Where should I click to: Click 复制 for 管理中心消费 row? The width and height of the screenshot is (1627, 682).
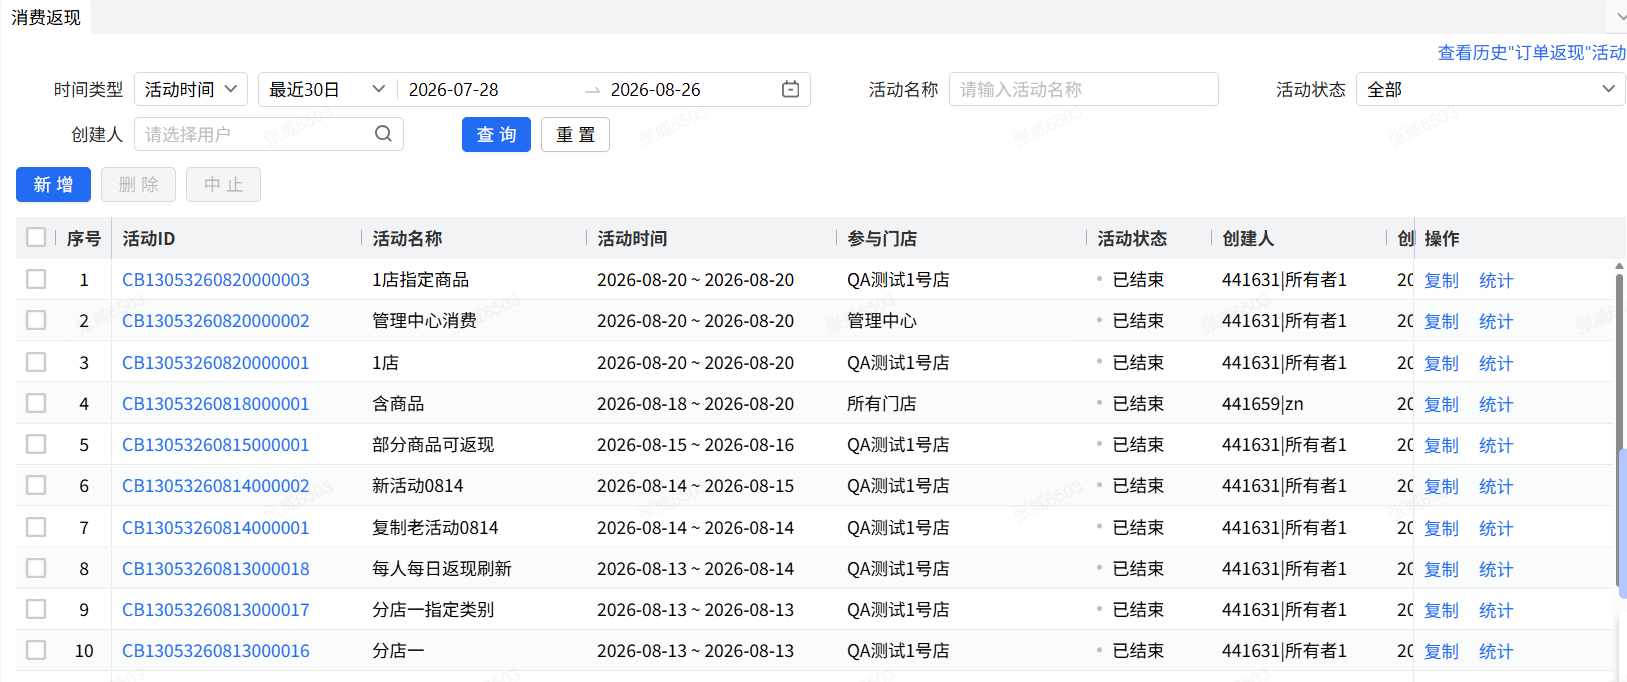tap(1441, 321)
